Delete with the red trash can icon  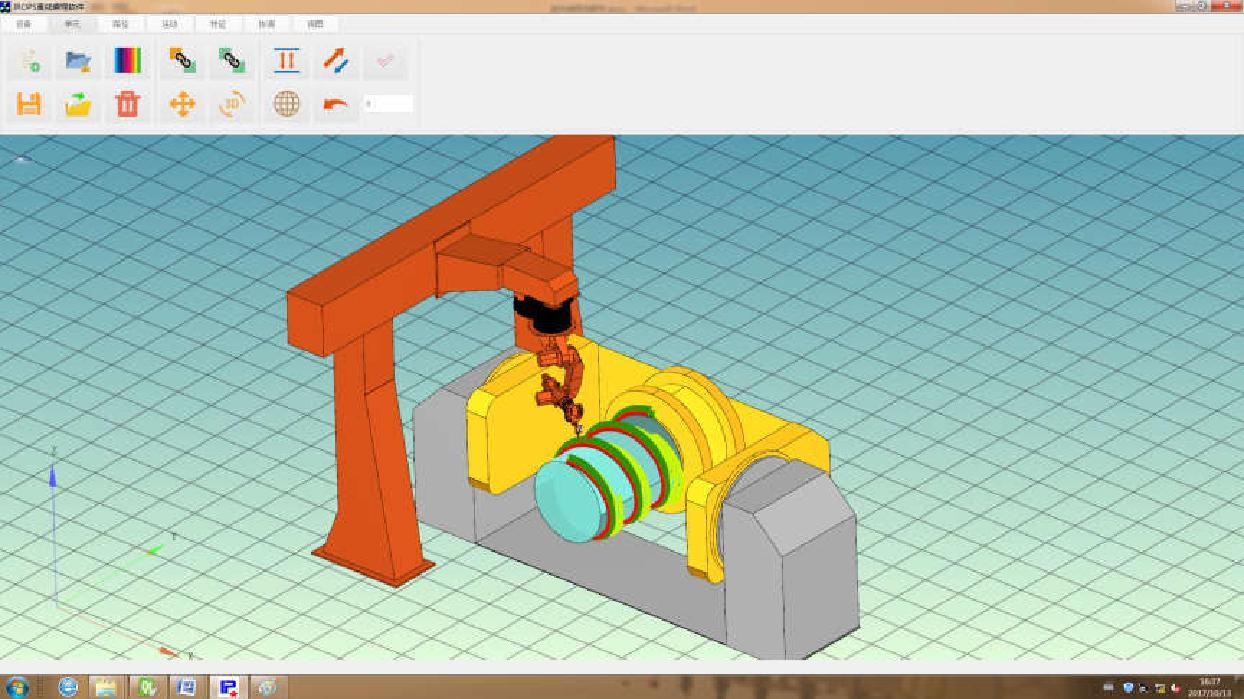[x=128, y=104]
